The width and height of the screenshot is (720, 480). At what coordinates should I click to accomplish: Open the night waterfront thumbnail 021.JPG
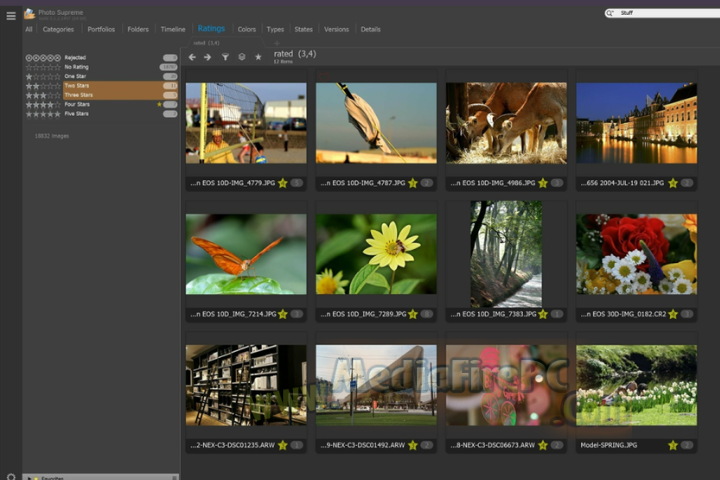click(x=636, y=123)
